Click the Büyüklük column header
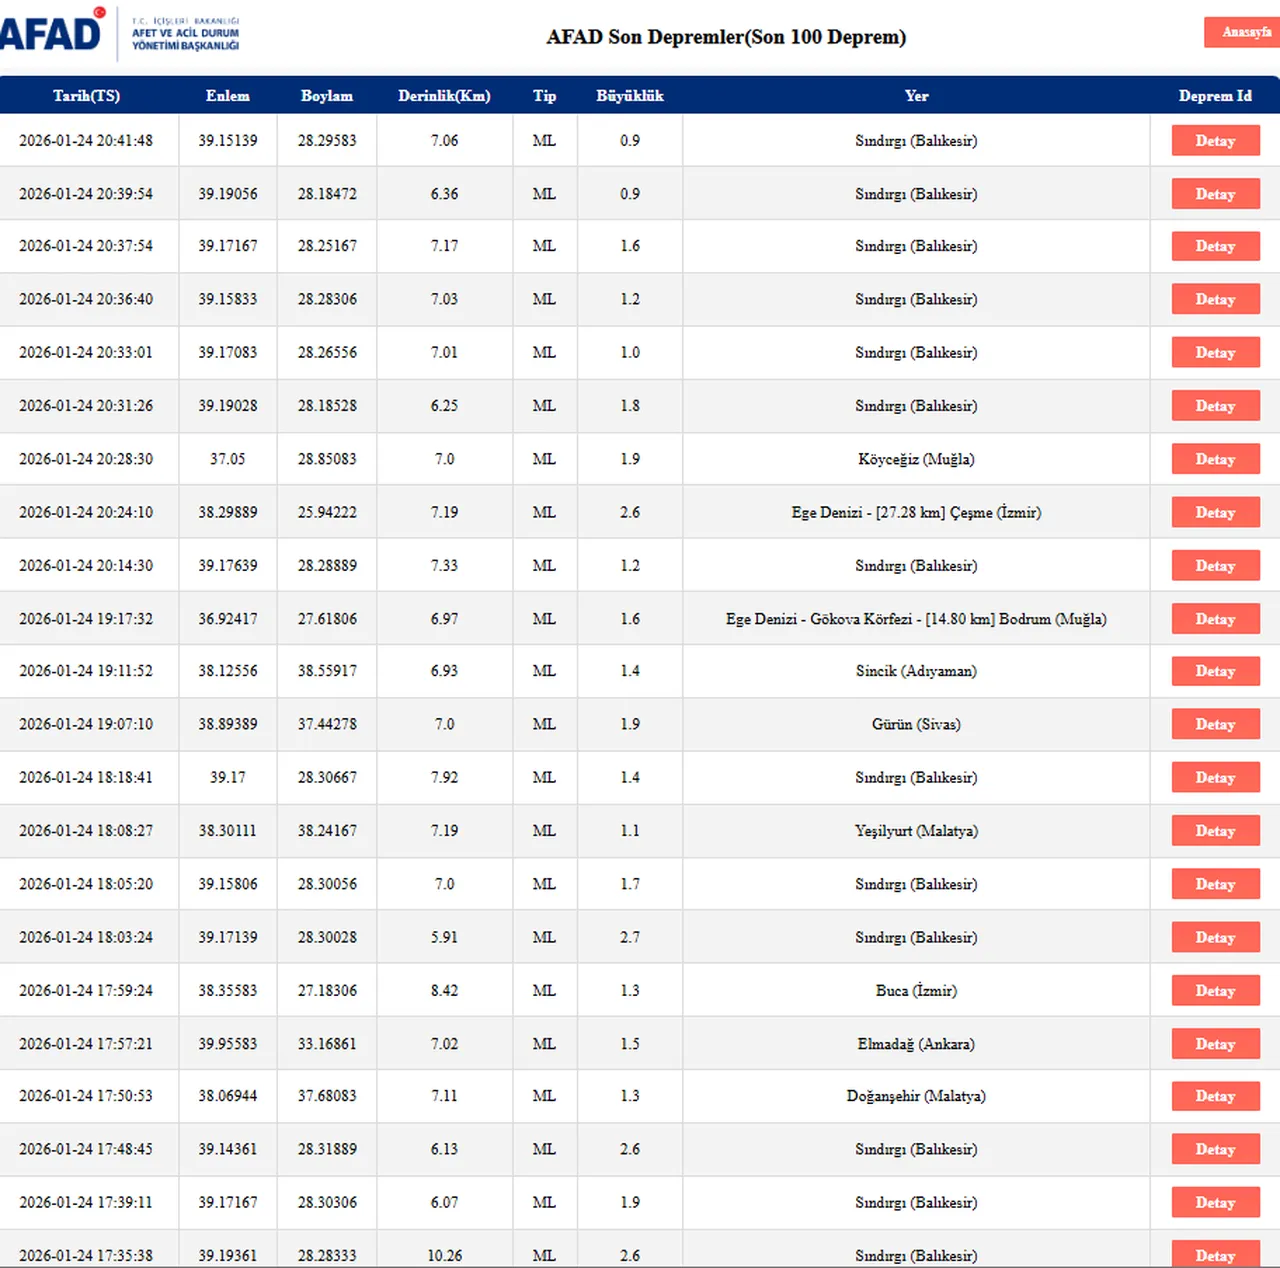The image size is (1280, 1268). (x=629, y=96)
